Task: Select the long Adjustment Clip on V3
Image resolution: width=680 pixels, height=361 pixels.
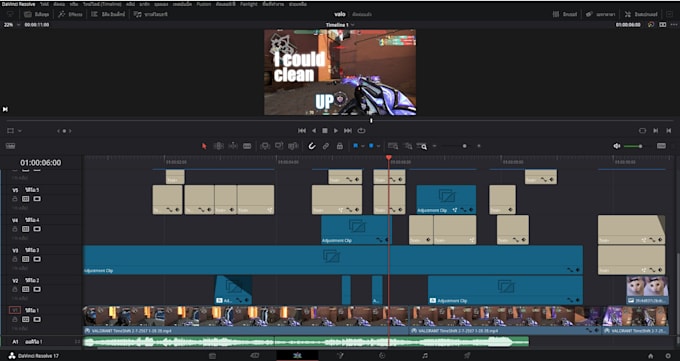Action: pyautogui.click(x=333, y=260)
